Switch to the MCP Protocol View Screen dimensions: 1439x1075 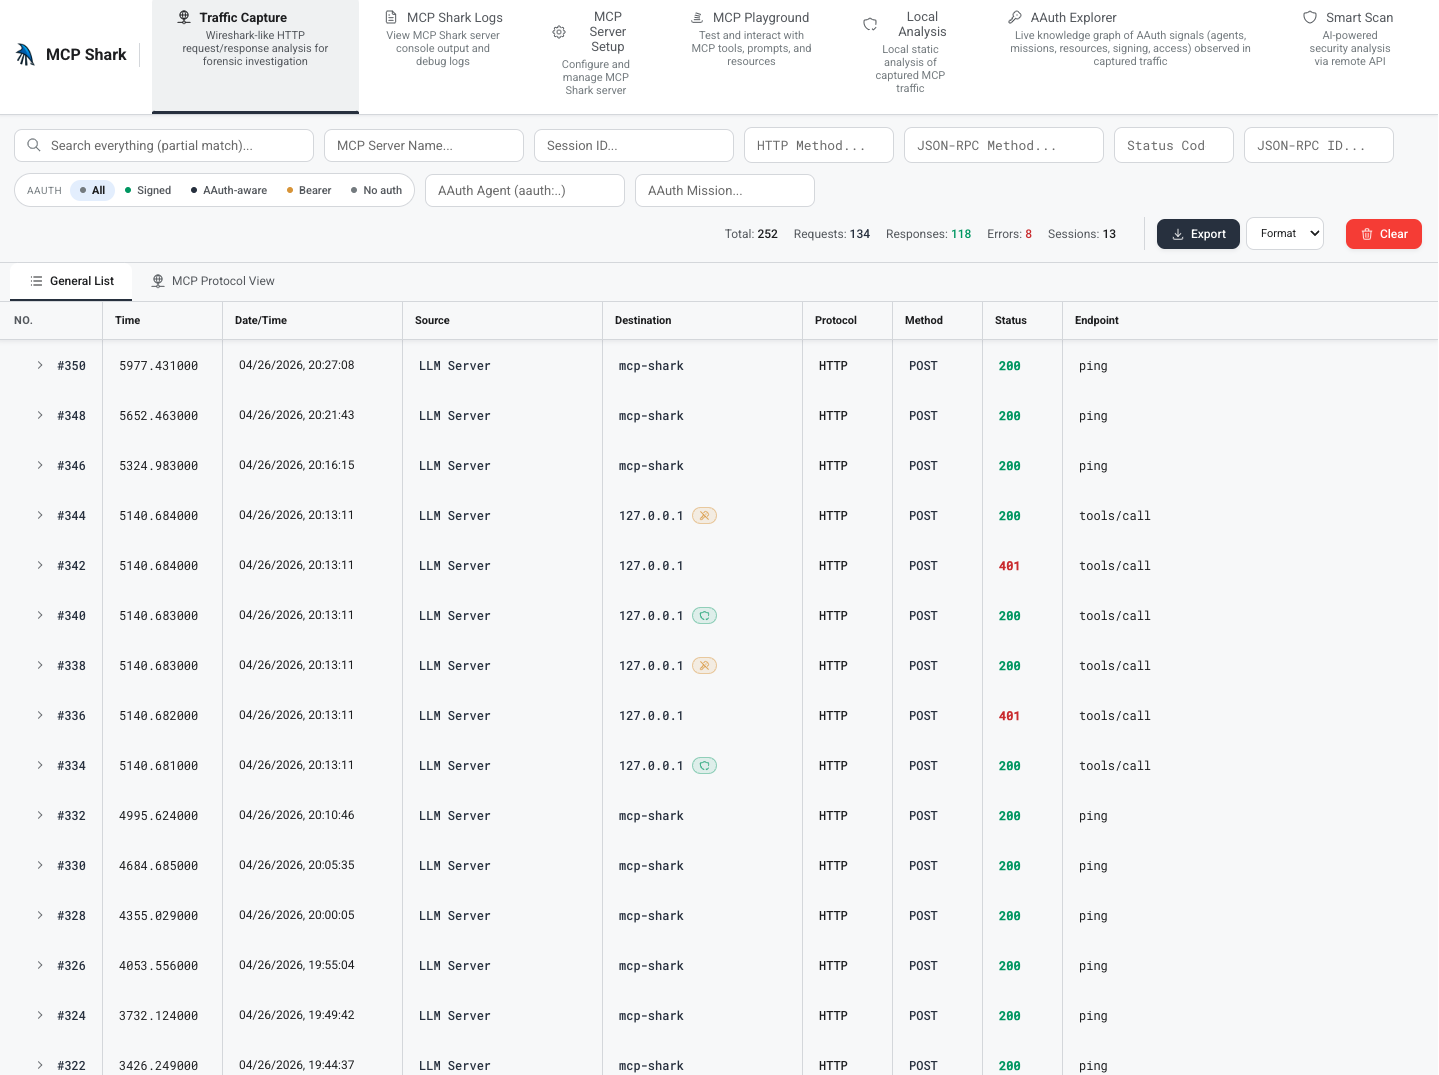[x=213, y=281]
